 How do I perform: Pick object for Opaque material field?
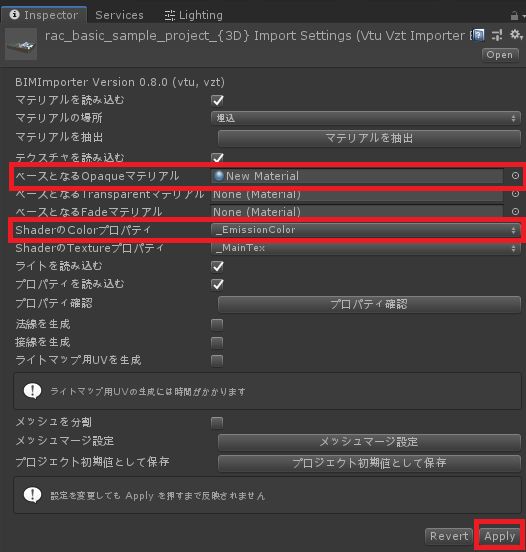pos(515,176)
